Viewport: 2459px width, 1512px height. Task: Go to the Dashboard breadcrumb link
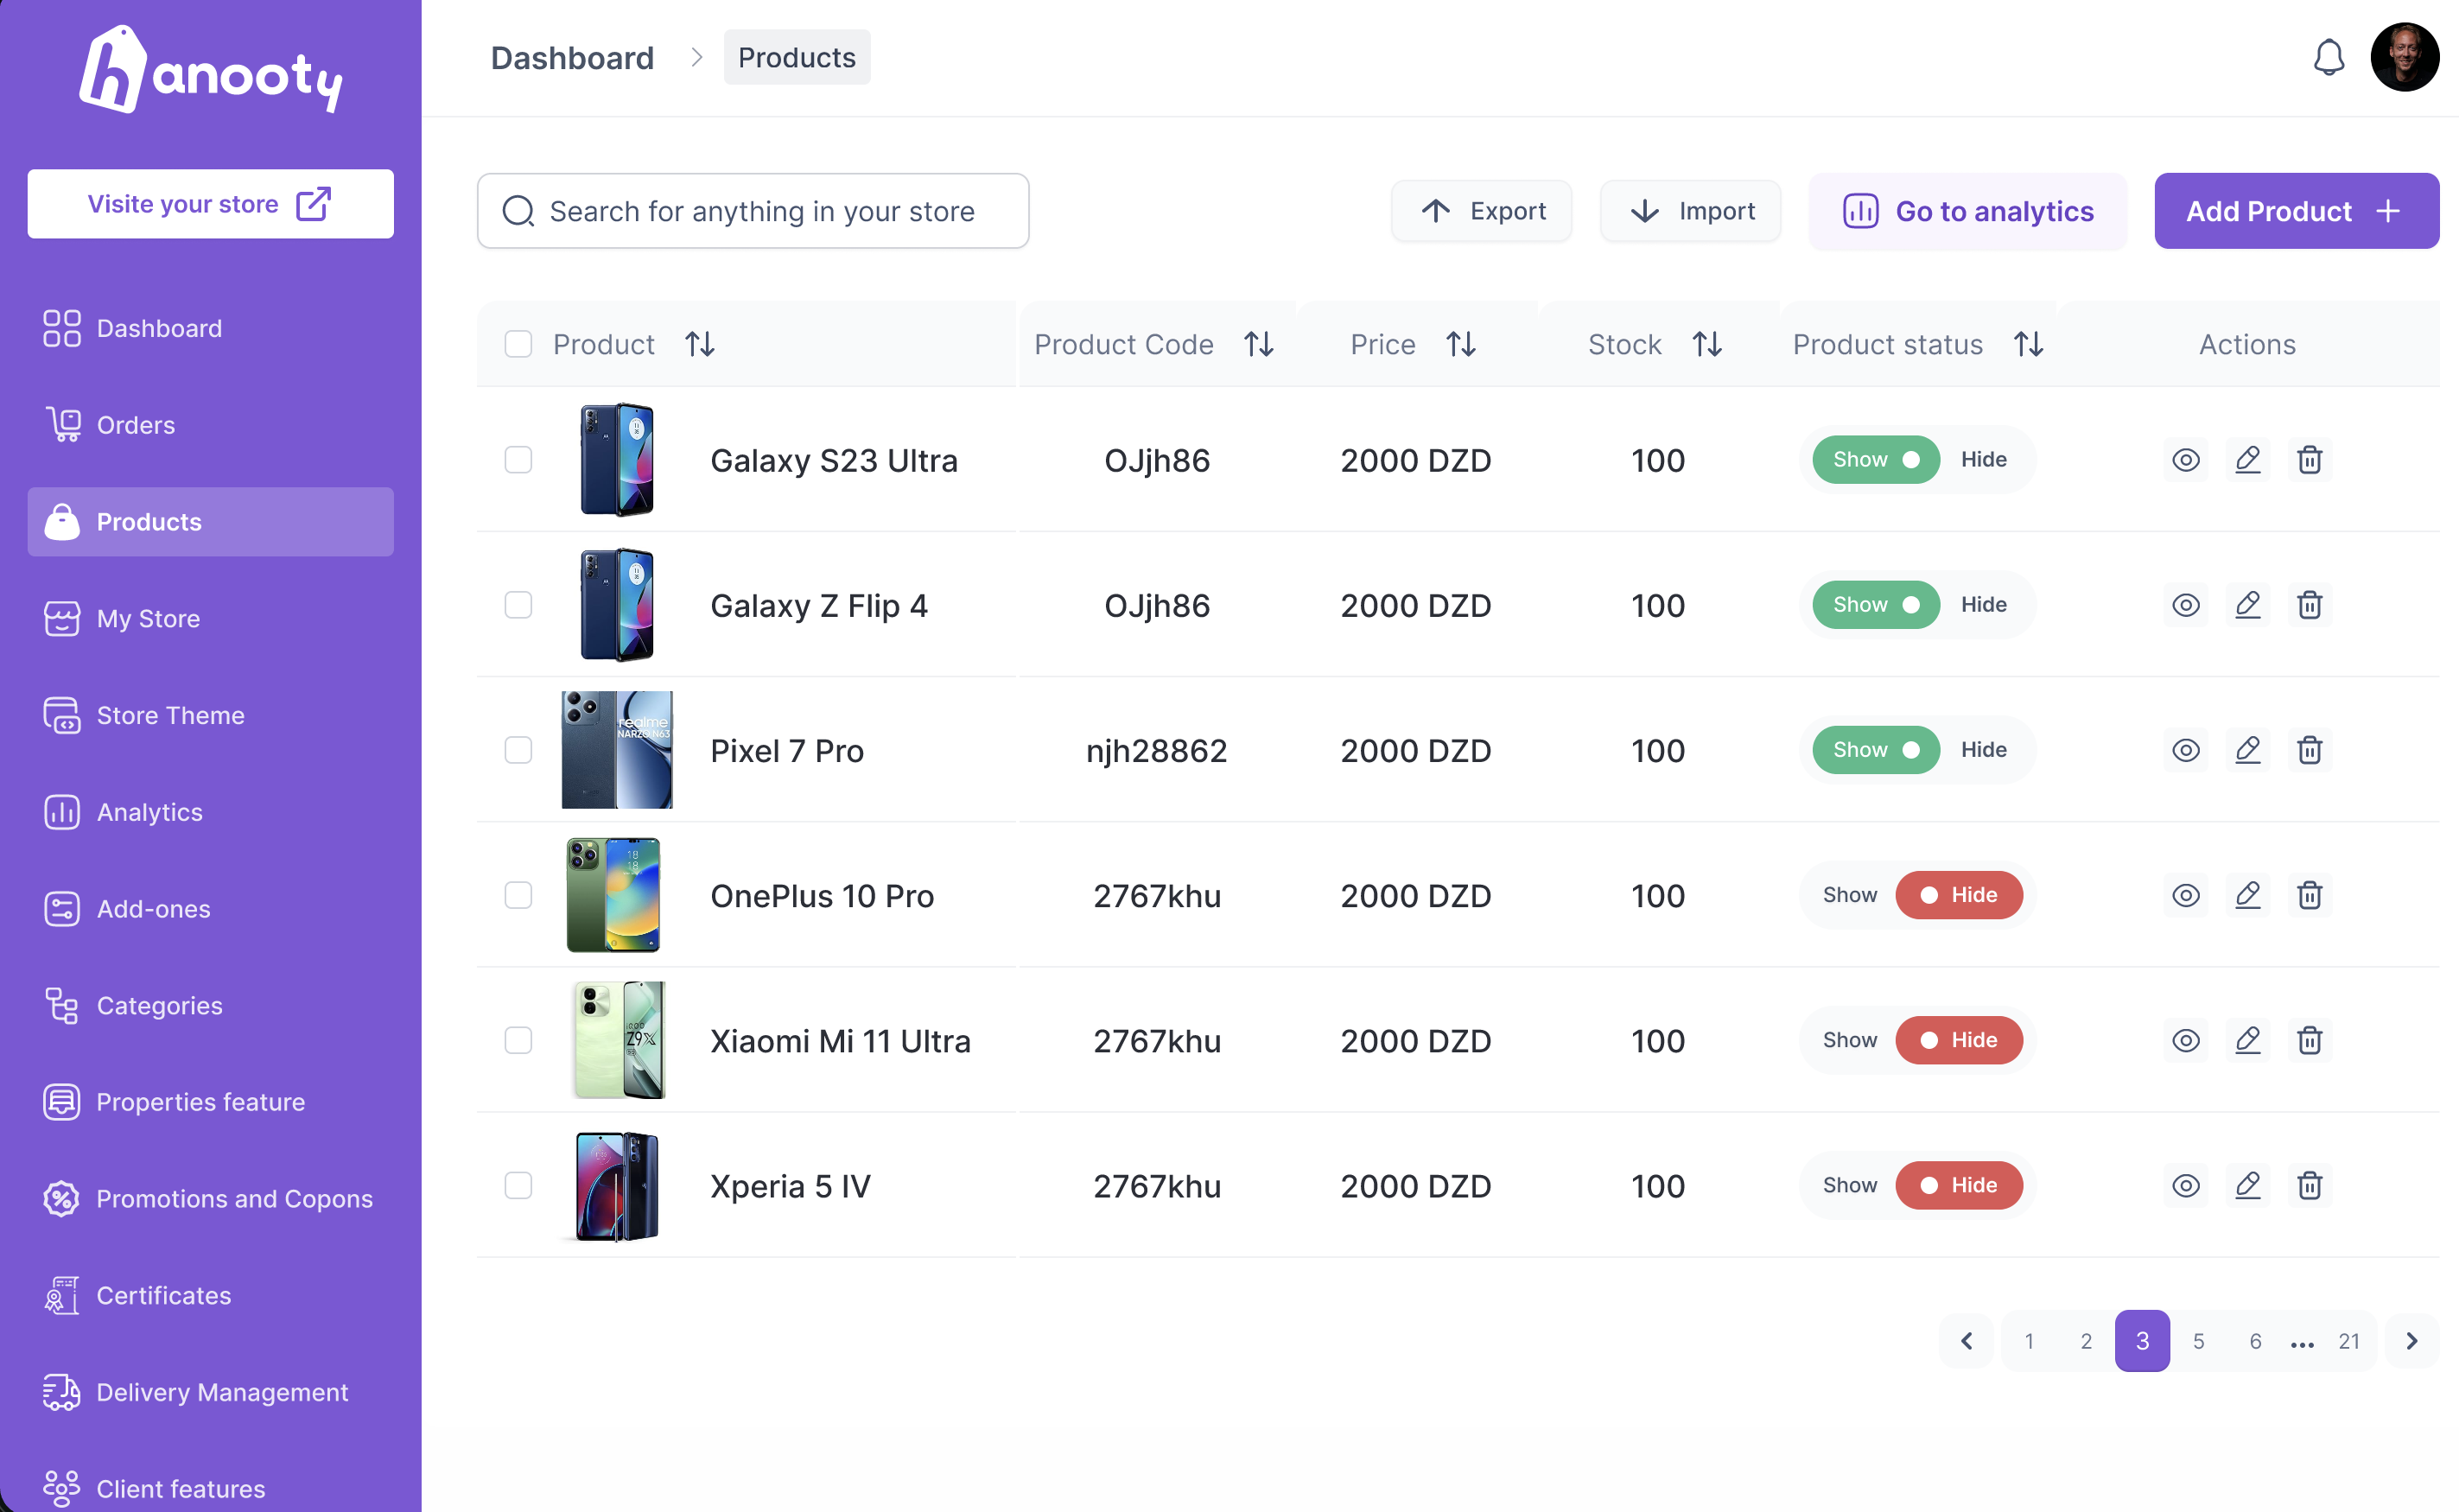pos(572,58)
